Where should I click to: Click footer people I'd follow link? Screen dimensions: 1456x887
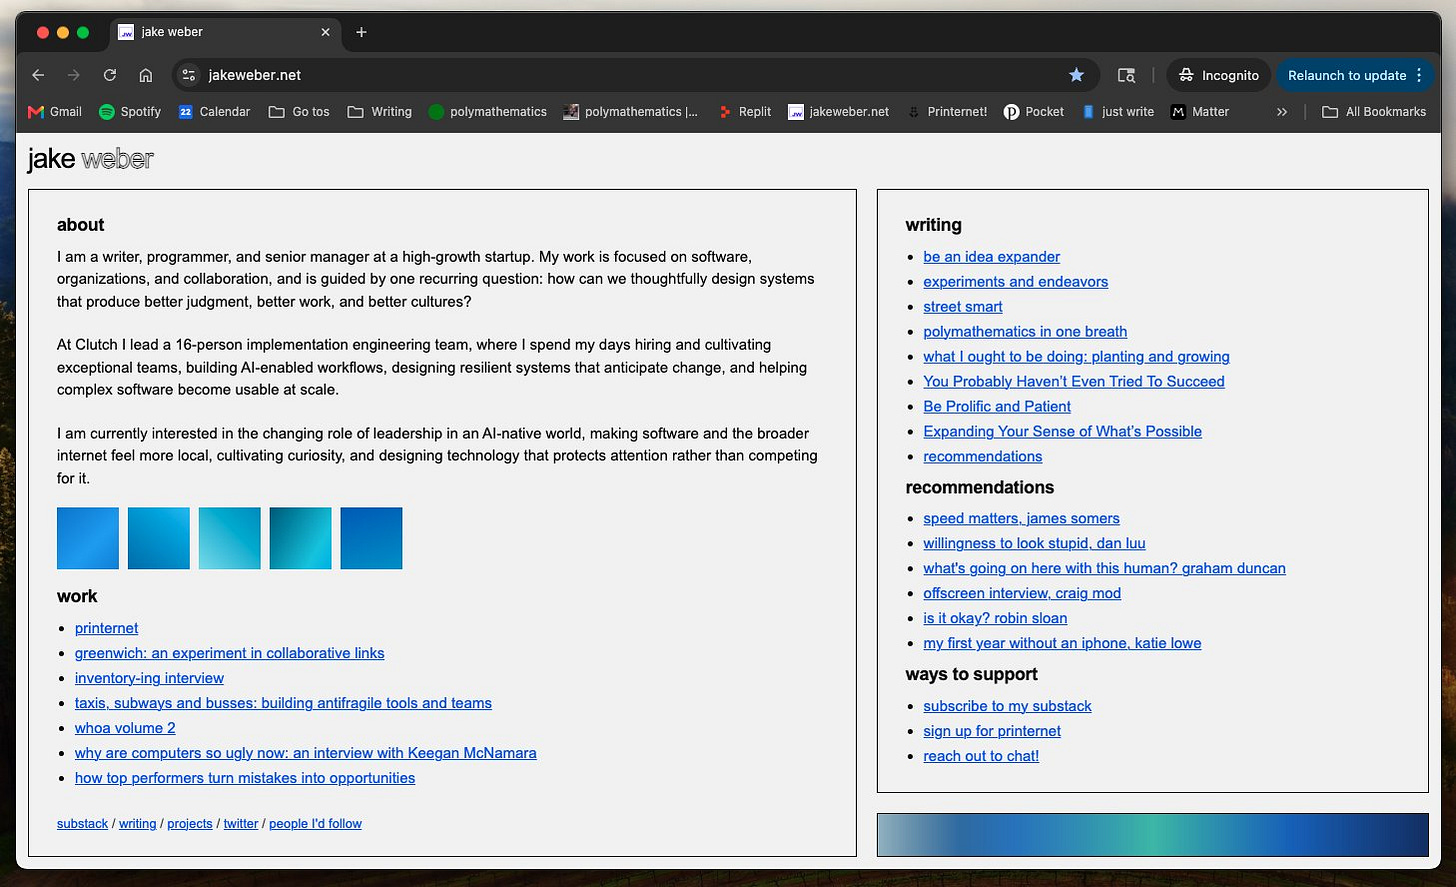pos(315,824)
